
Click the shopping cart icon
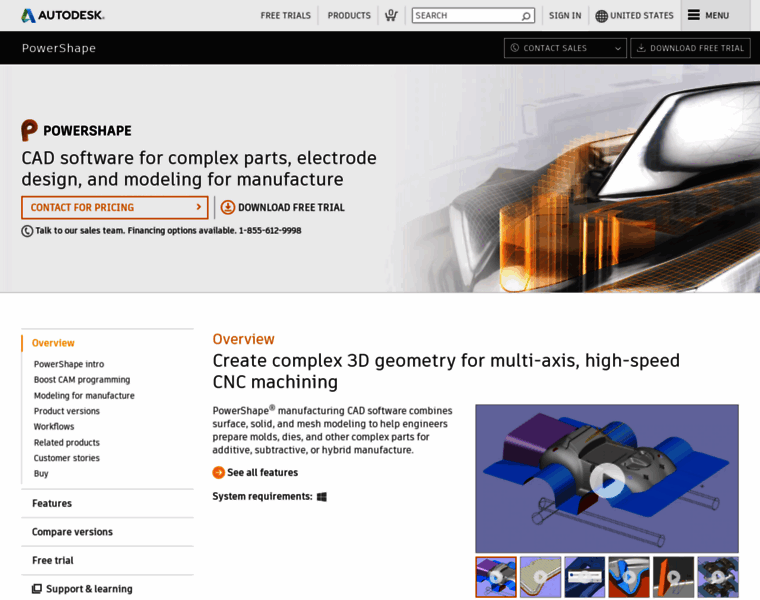391,16
